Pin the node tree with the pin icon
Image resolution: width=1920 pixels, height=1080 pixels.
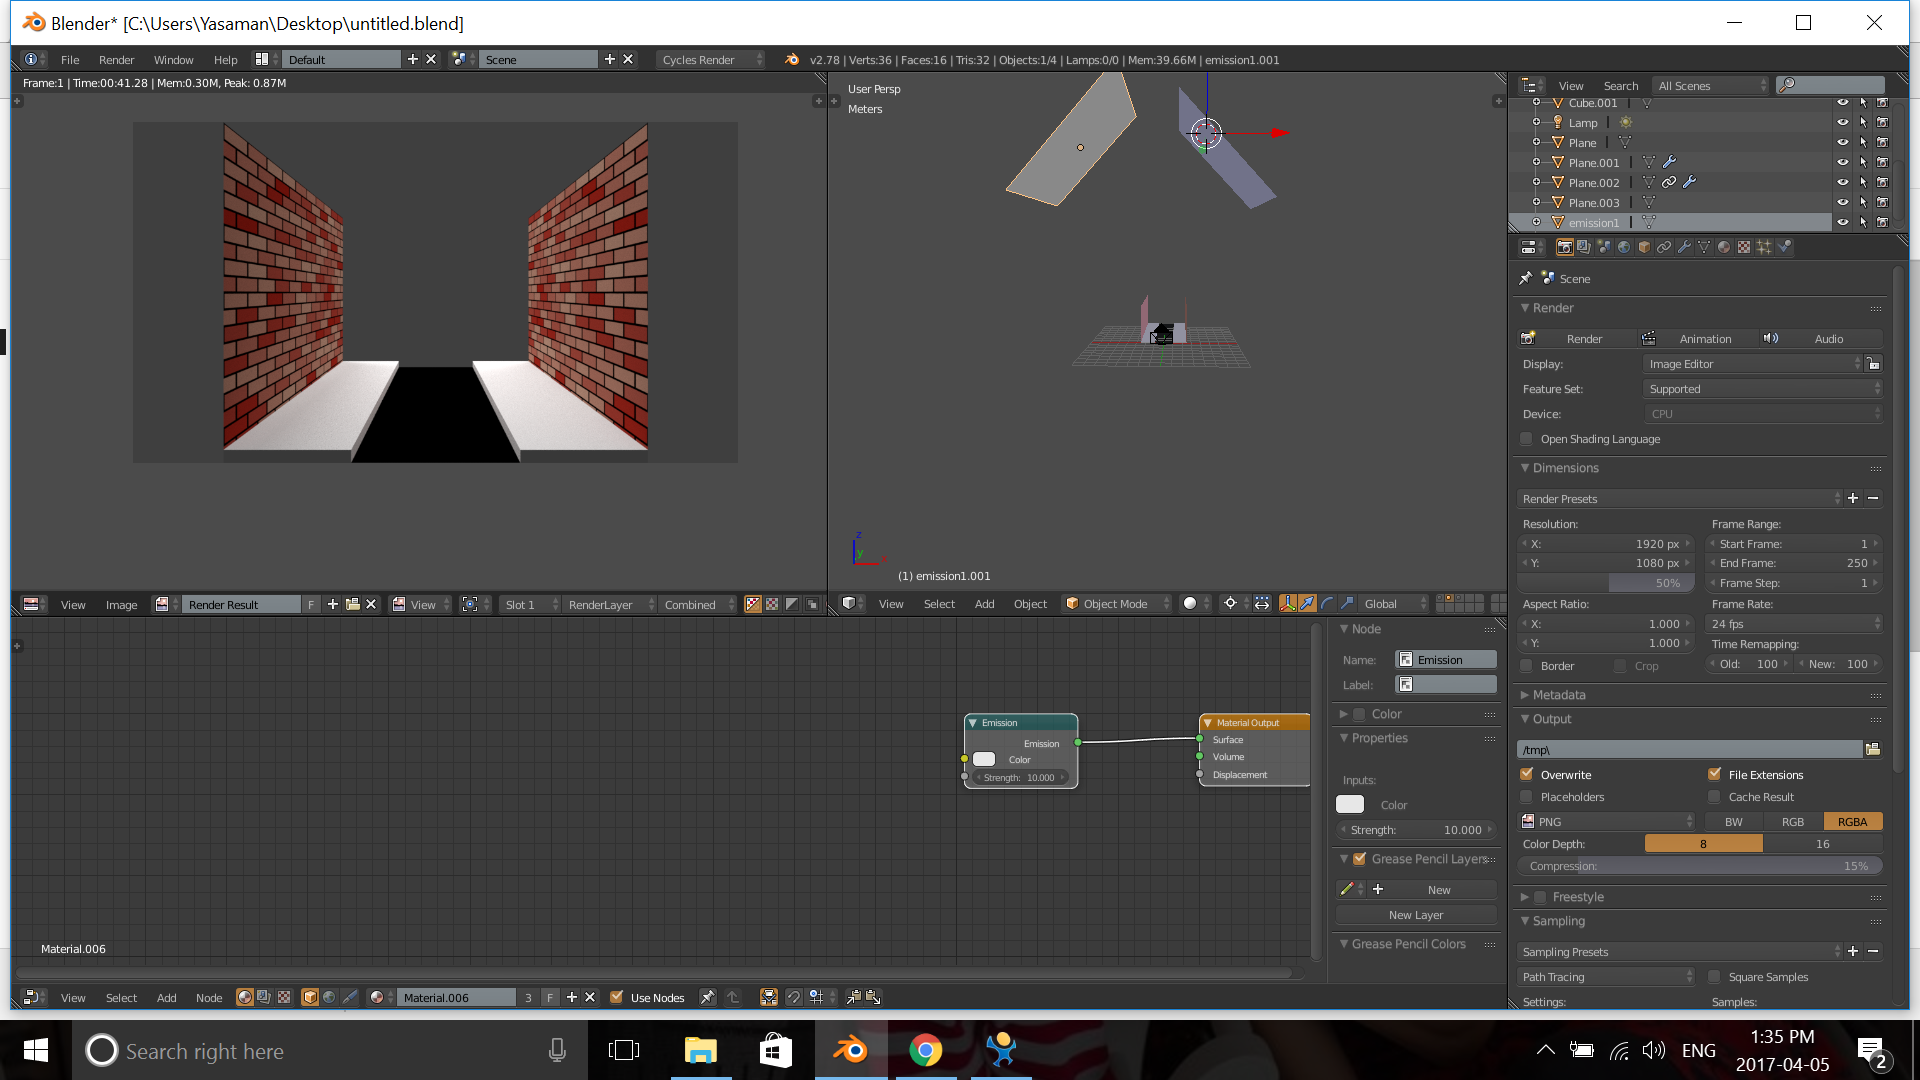tap(708, 997)
